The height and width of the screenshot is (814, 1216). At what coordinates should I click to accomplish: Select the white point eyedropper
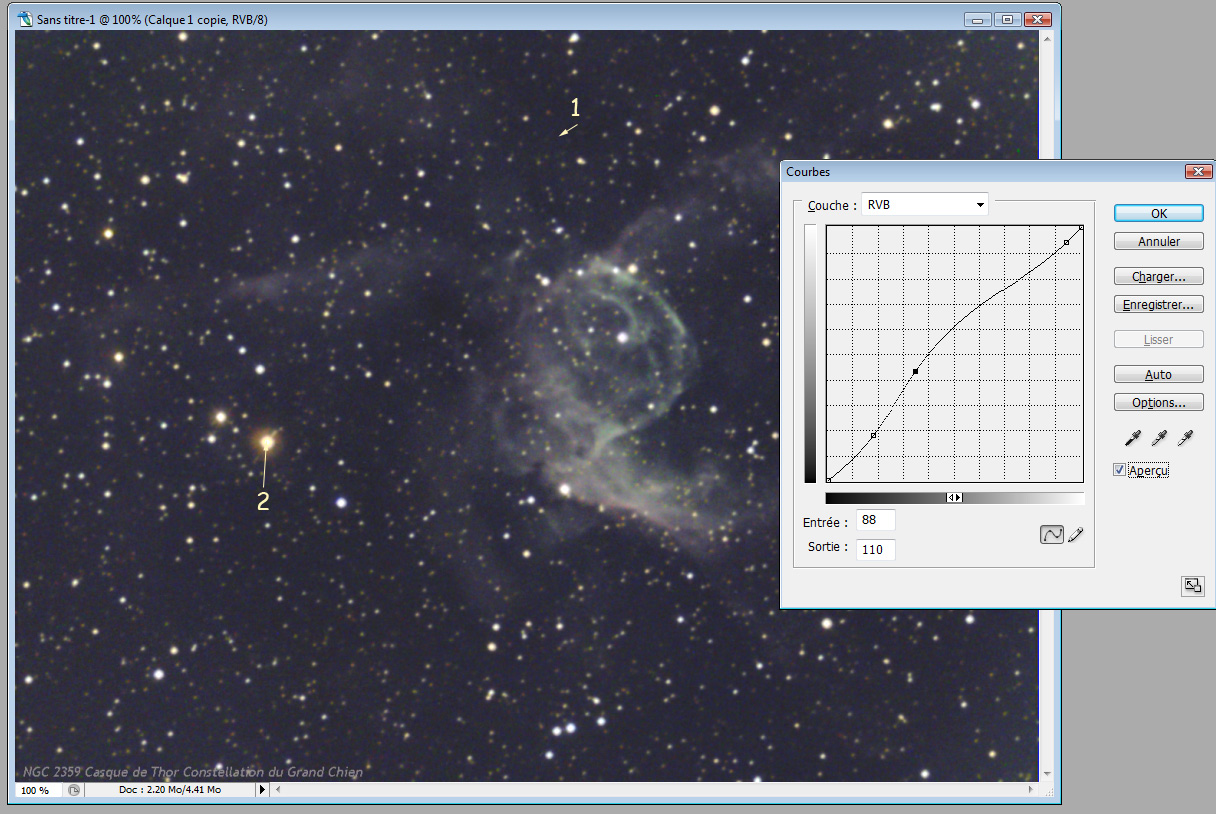coord(1185,437)
